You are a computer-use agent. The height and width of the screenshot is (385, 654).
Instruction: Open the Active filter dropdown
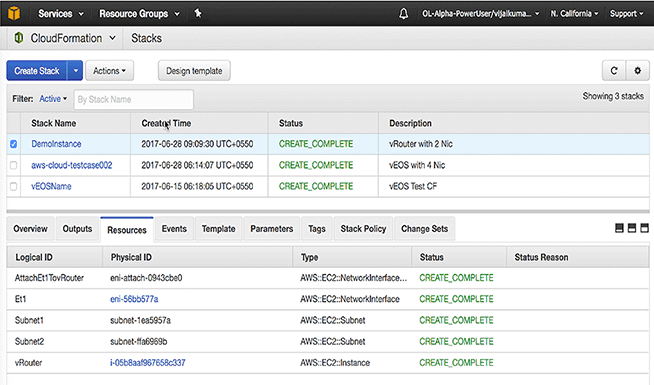point(53,99)
